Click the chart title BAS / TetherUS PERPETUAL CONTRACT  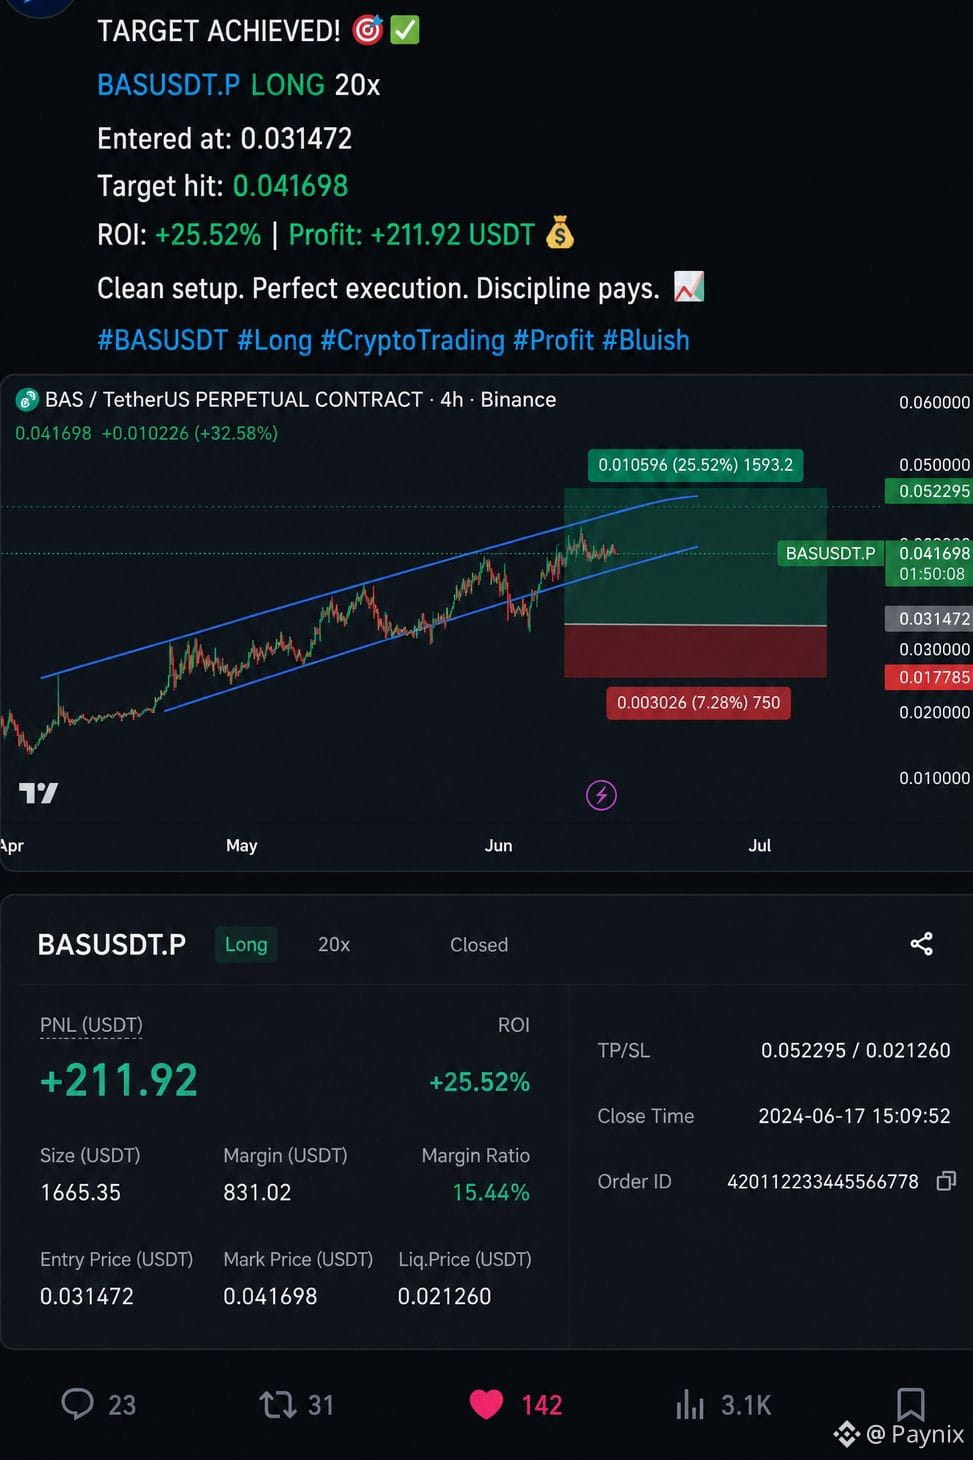click(x=234, y=399)
